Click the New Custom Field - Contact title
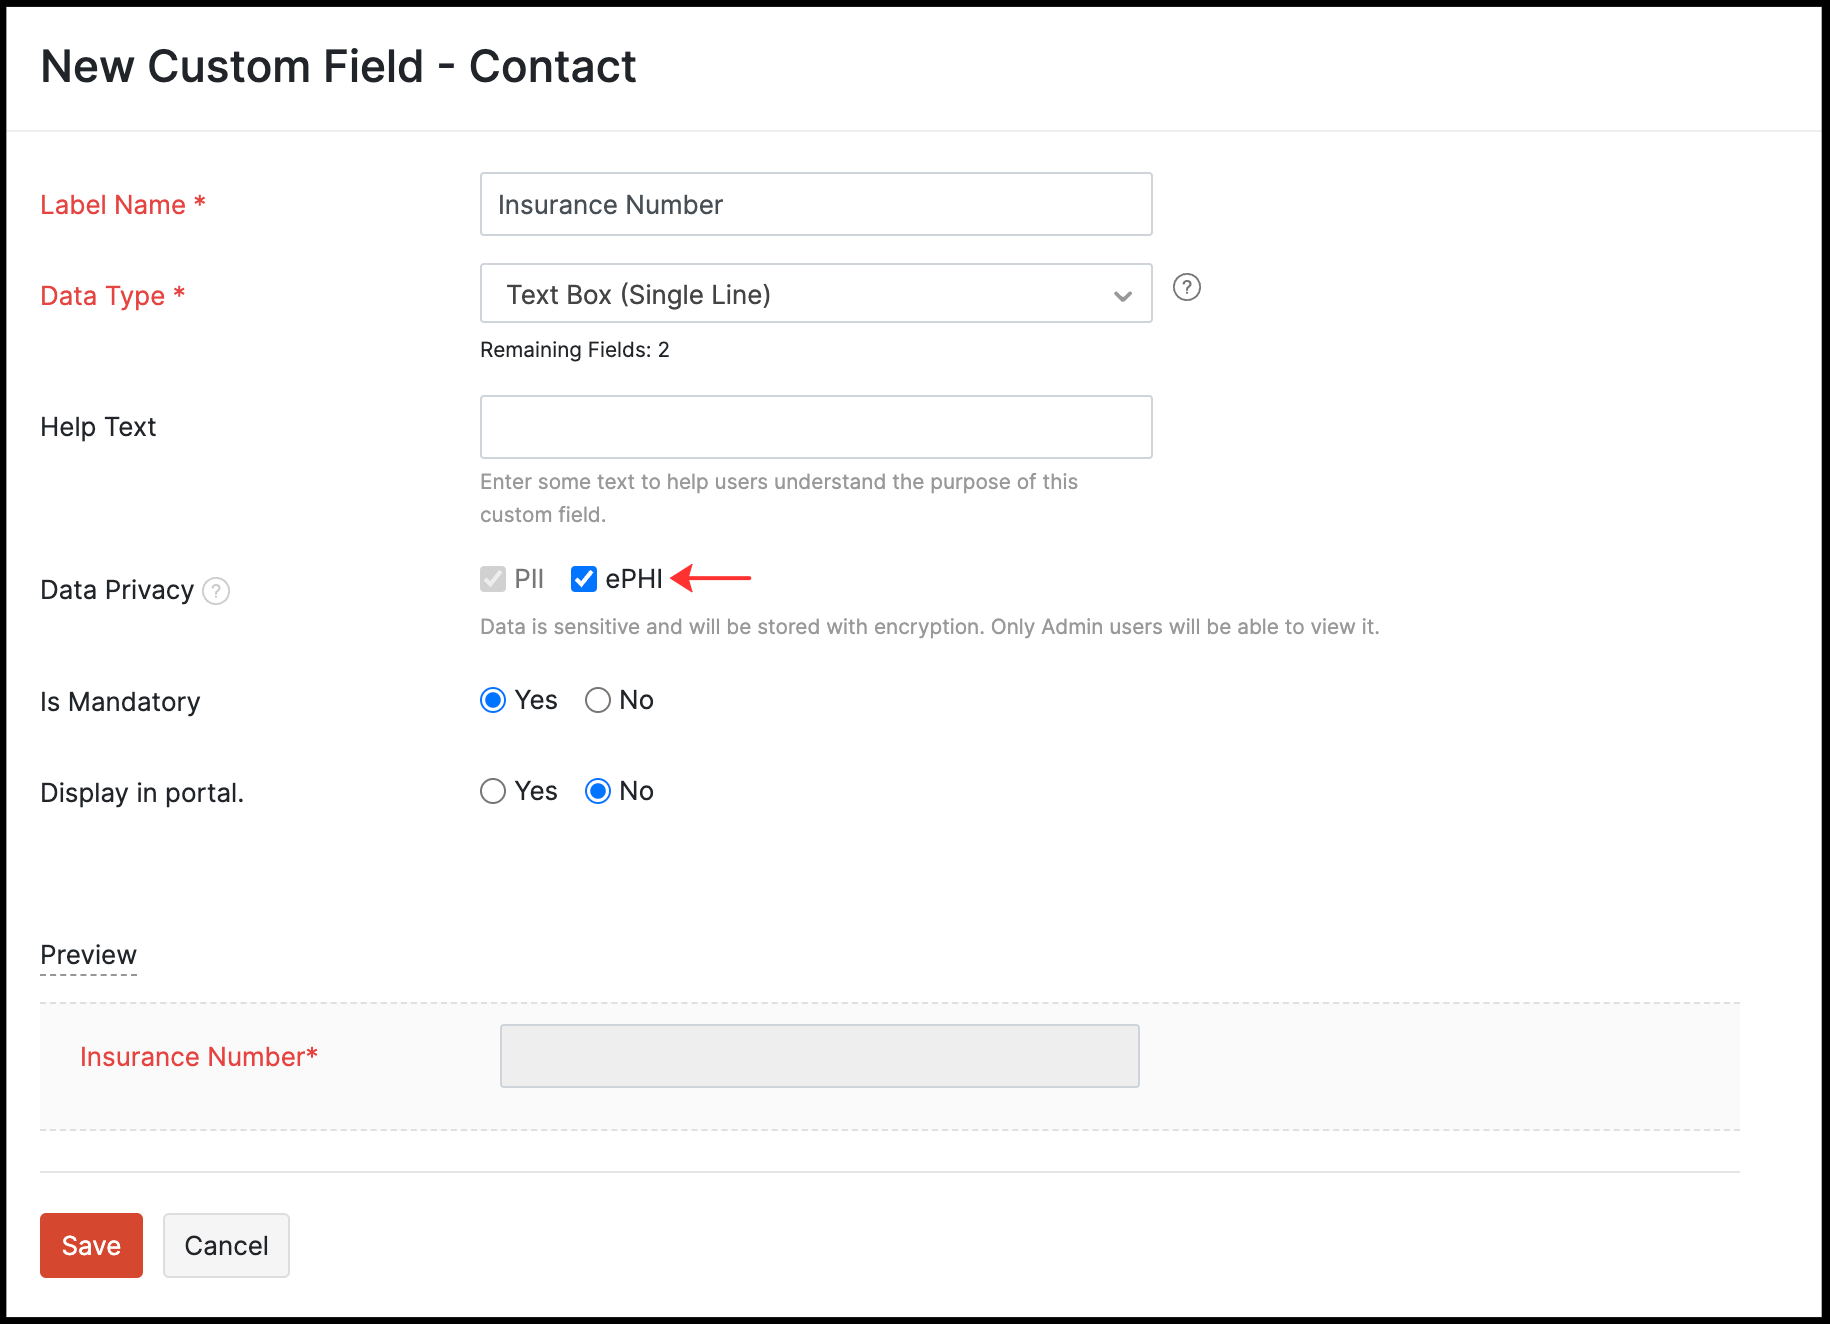The width and height of the screenshot is (1830, 1324). 338,67
